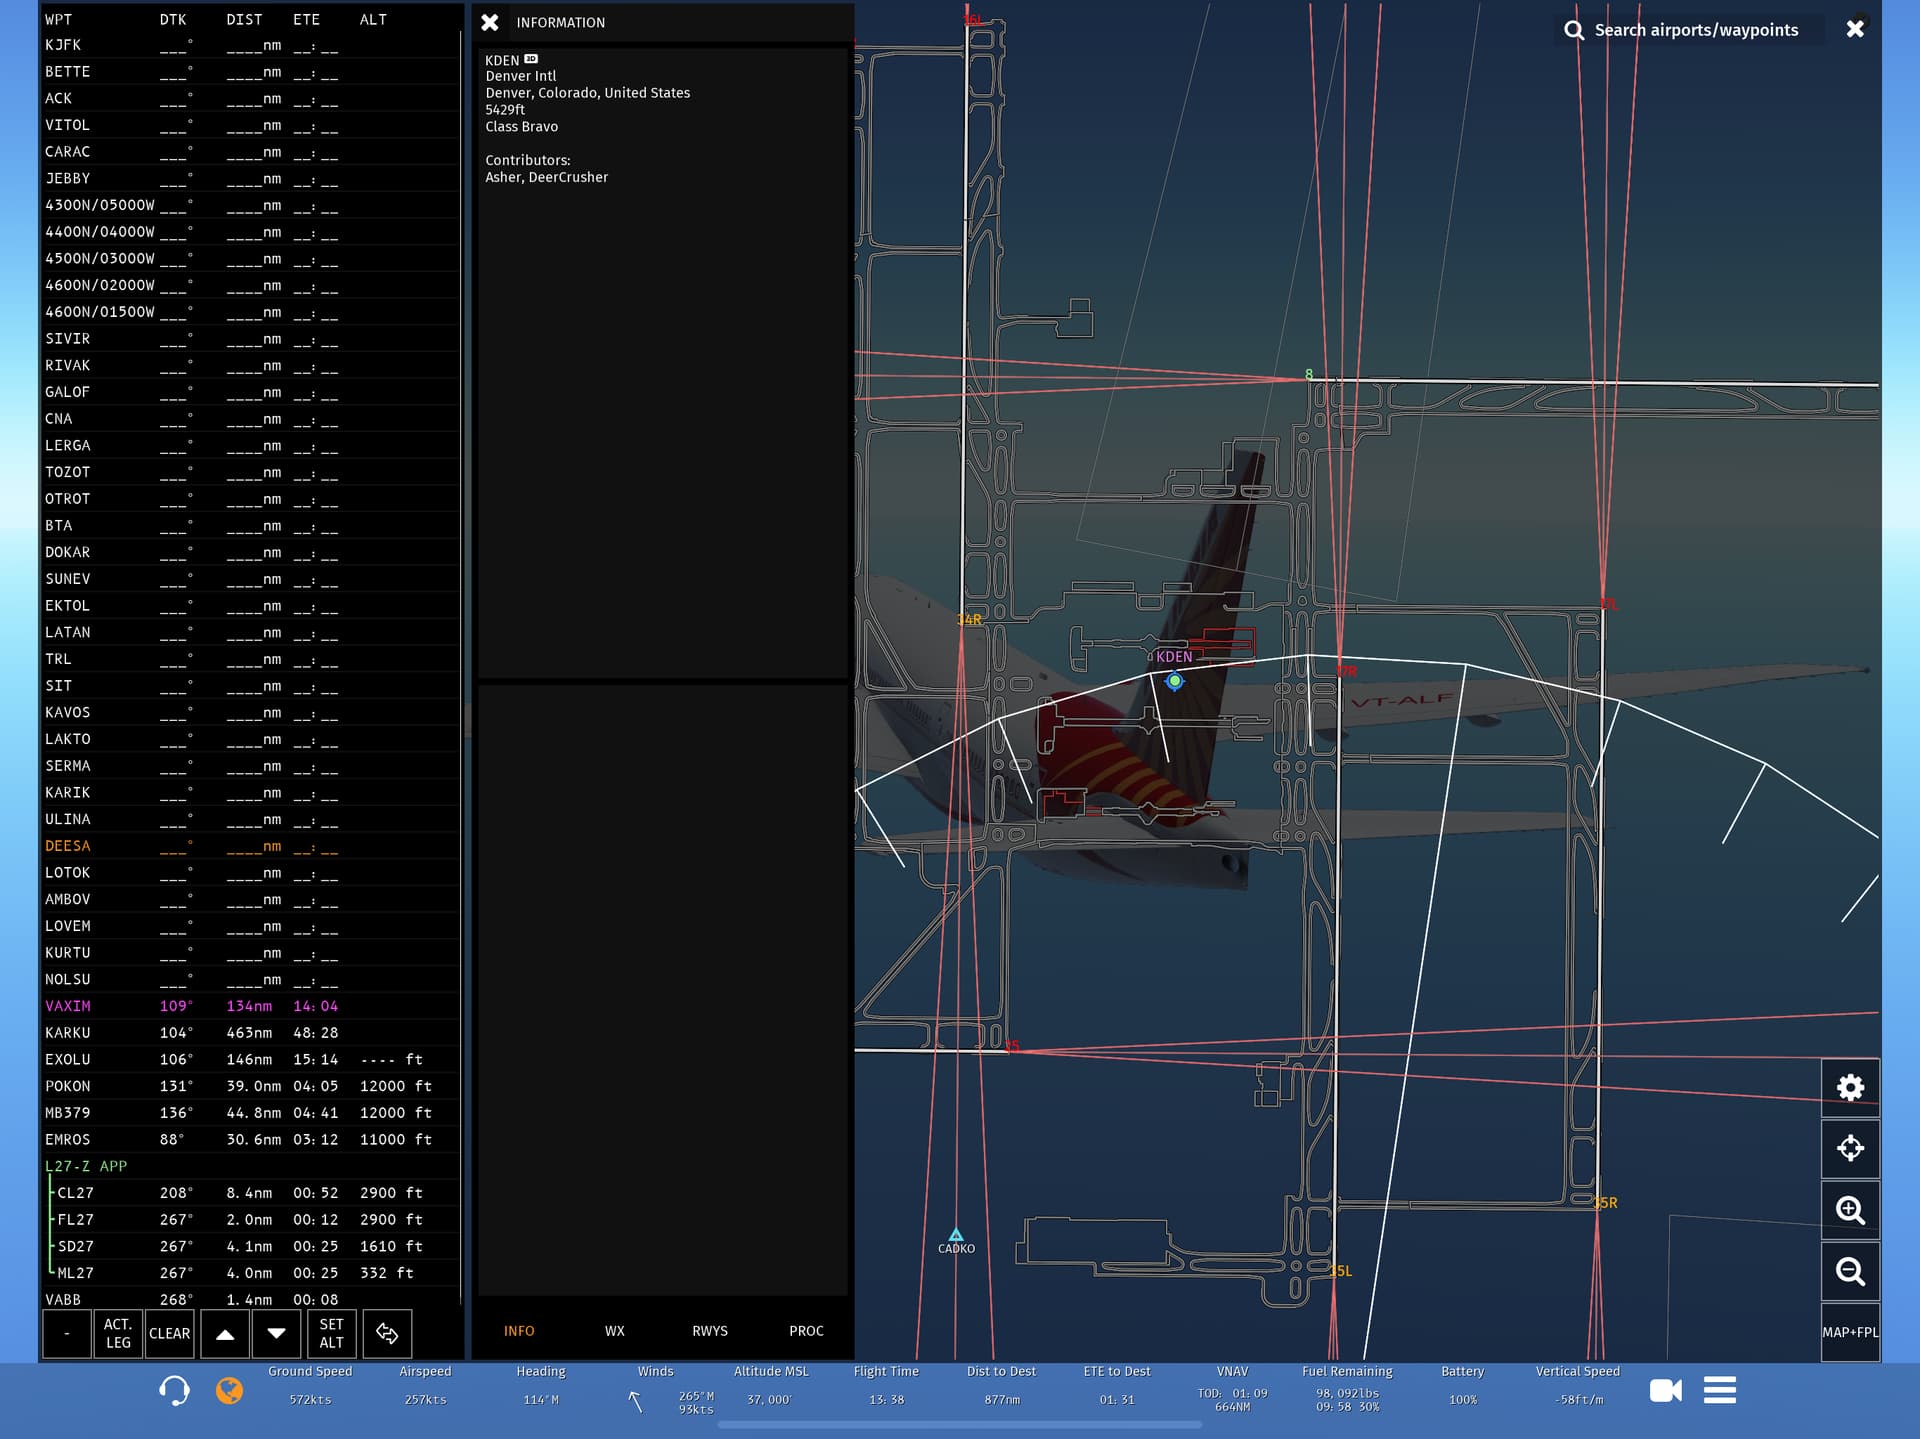Open map settings gear
Image resolution: width=1920 pixels, height=1439 pixels.
pyautogui.click(x=1850, y=1088)
